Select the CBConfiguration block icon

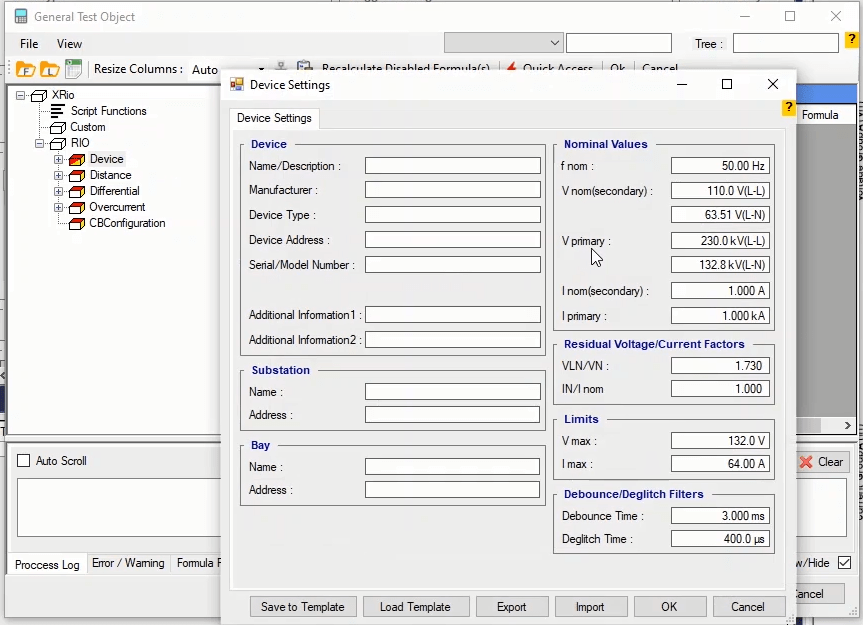[x=76, y=223]
